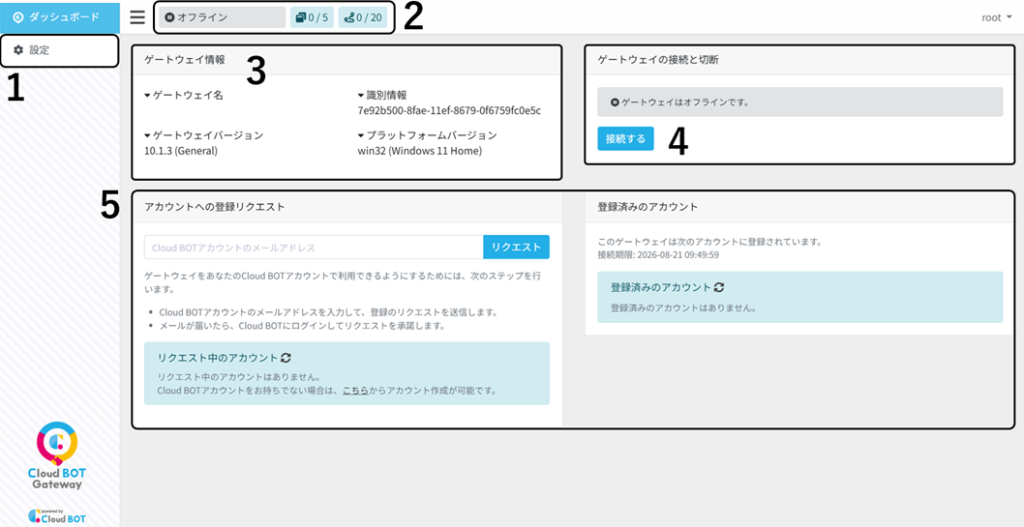The image size is (1024, 527).
Task: Open the 設定 menu item
Action: [59, 50]
